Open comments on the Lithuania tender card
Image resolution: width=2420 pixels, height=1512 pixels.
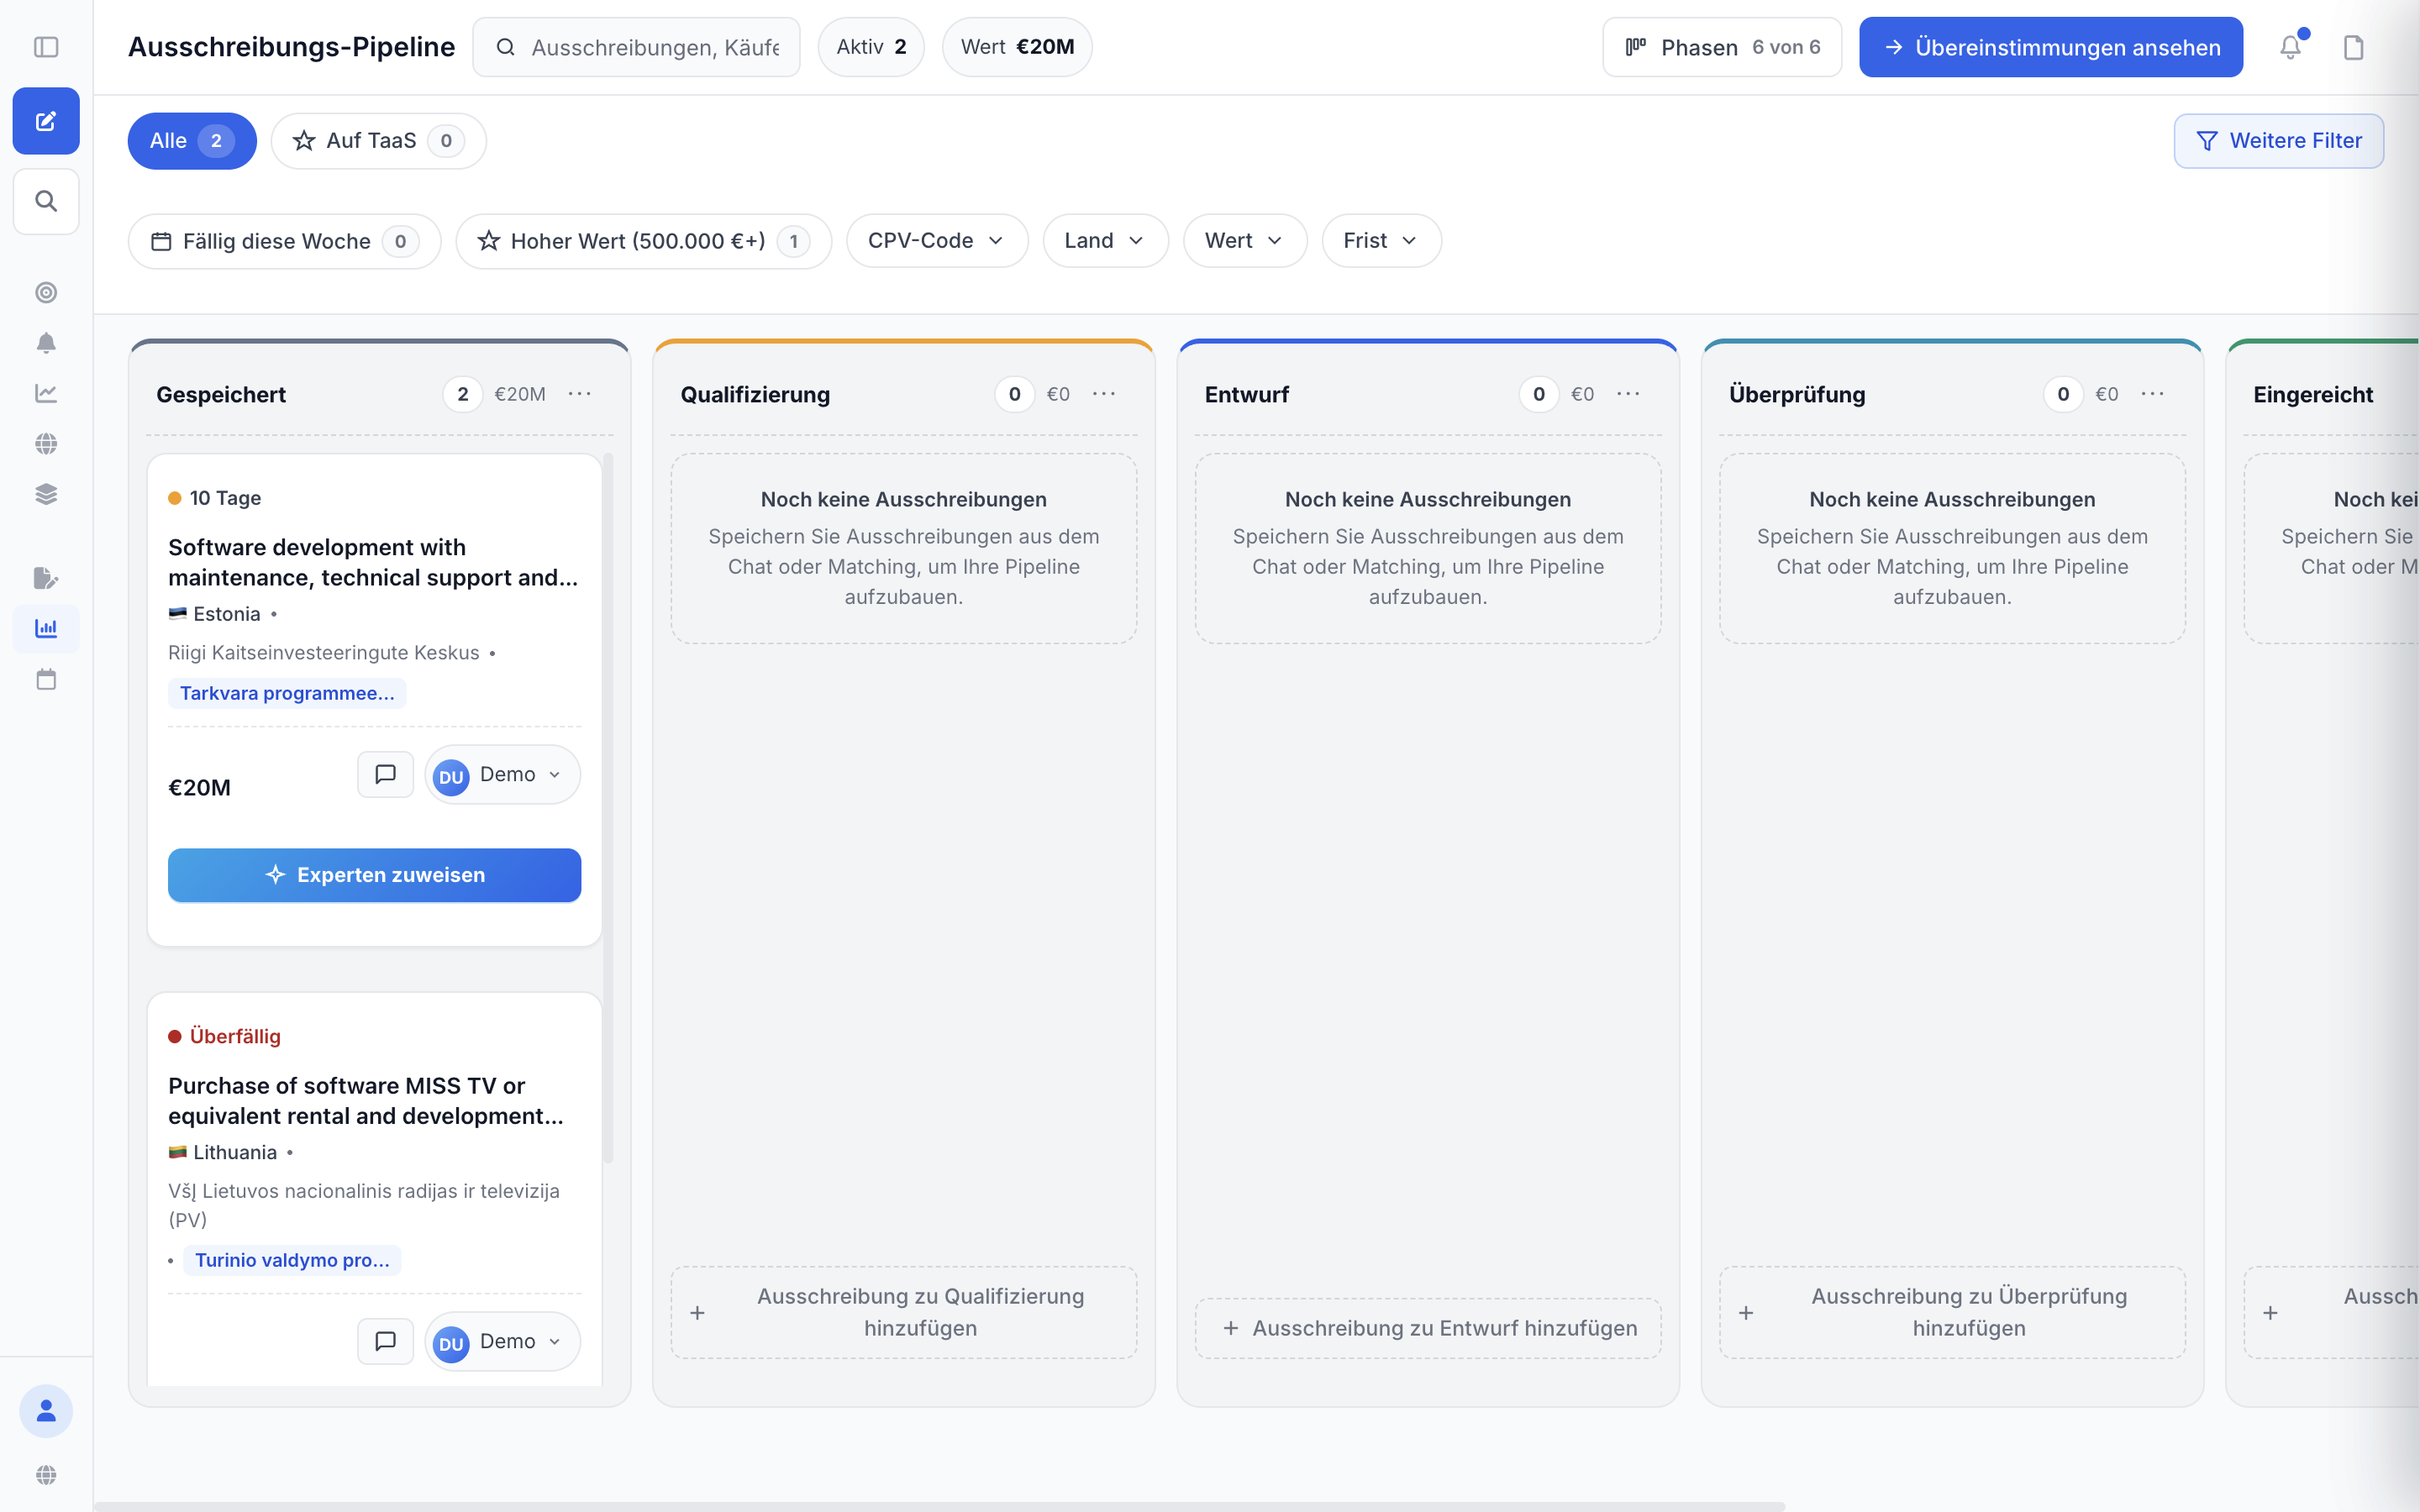point(385,1341)
